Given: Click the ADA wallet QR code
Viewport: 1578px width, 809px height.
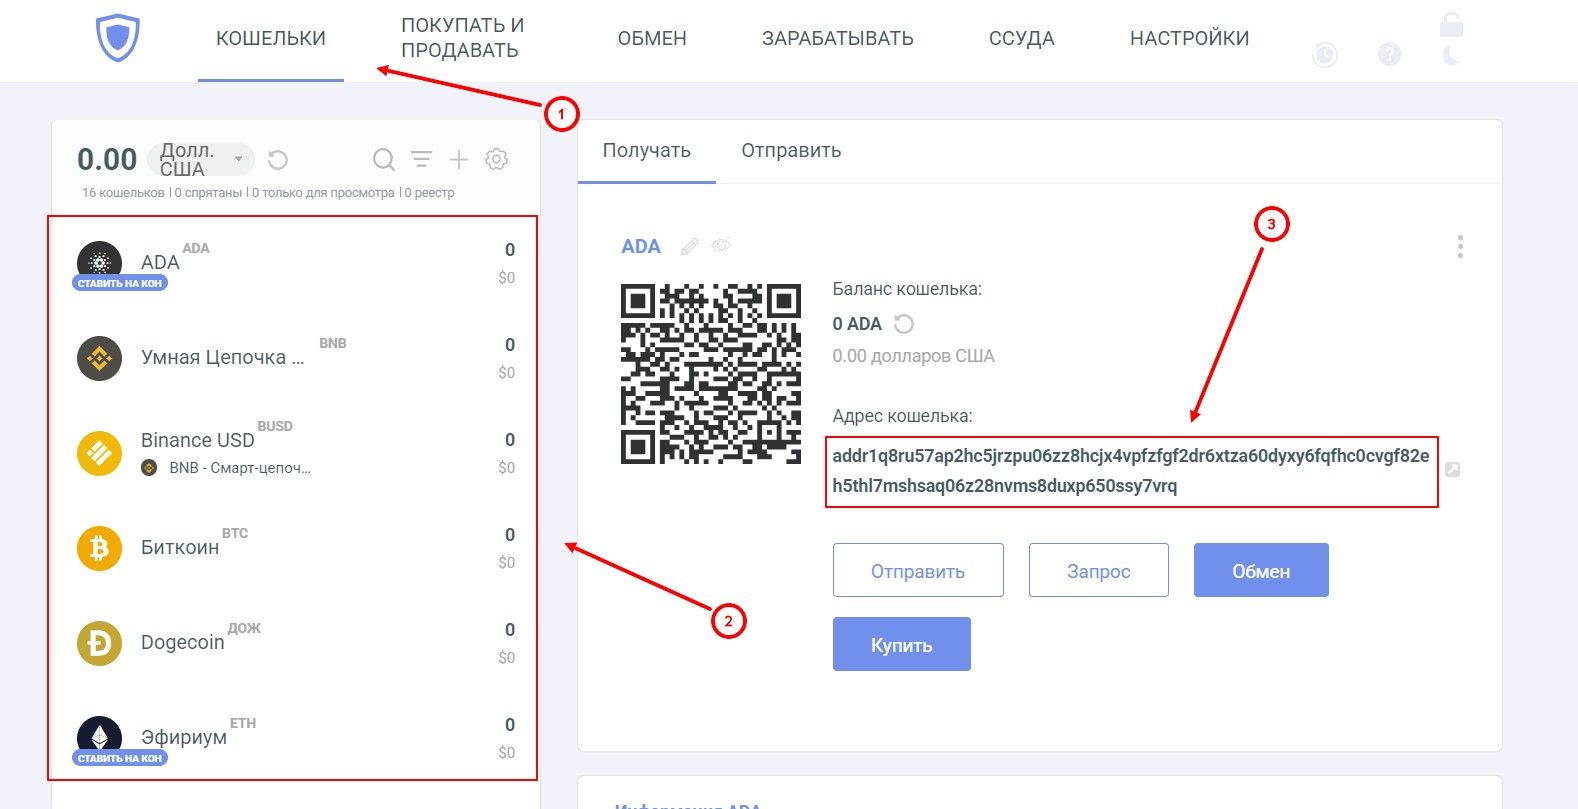Looking at the screenshot, I should coord(711,374).
